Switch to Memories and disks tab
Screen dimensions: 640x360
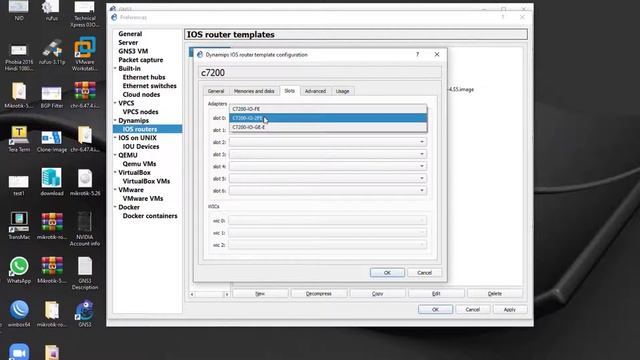[254, 91]
